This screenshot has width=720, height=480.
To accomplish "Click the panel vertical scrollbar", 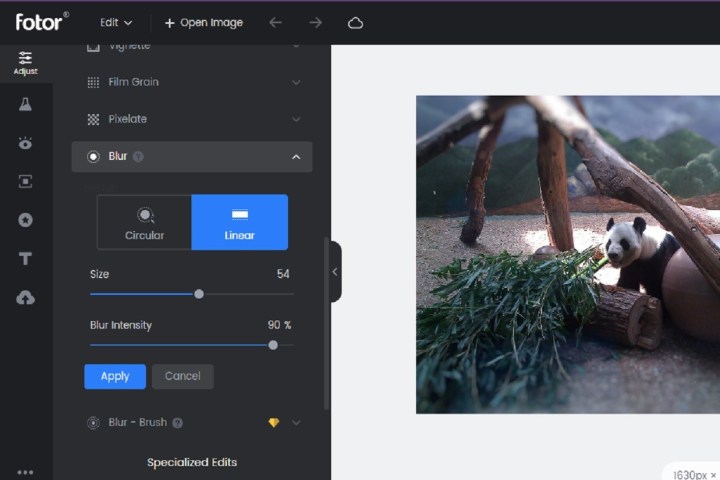I will (326, 323).
